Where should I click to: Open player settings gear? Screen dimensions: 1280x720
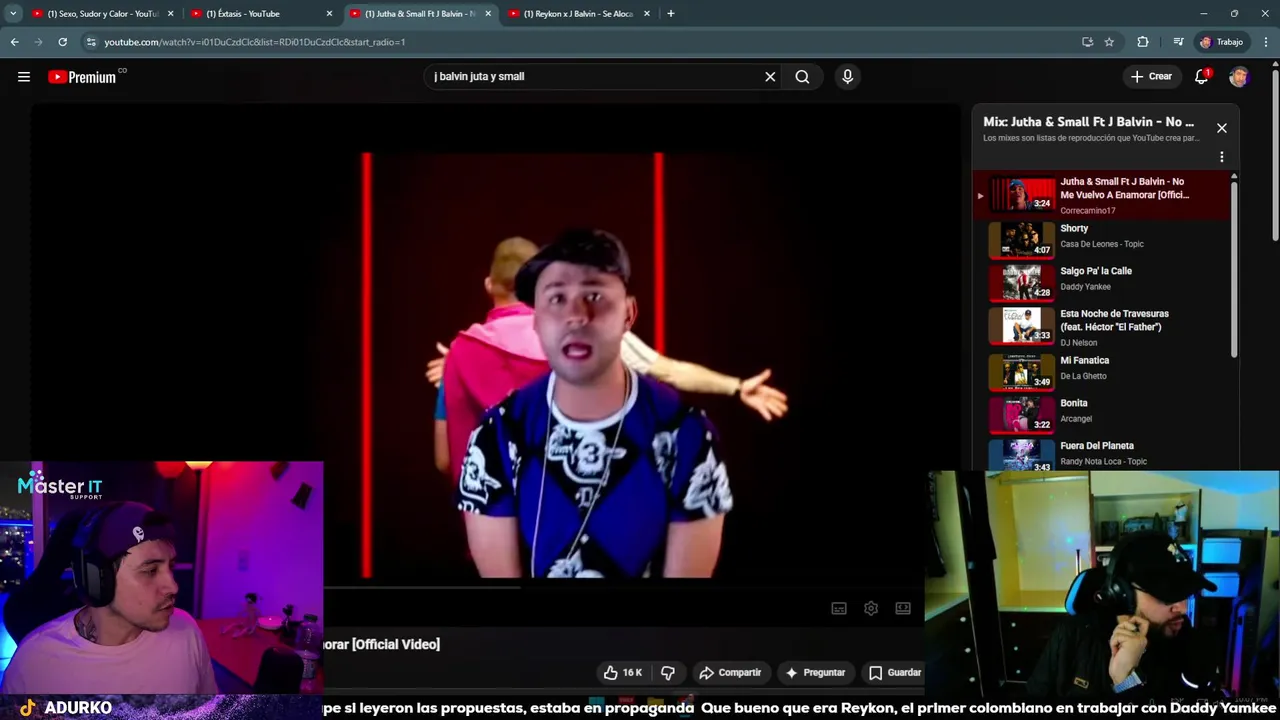coord(871,608)
